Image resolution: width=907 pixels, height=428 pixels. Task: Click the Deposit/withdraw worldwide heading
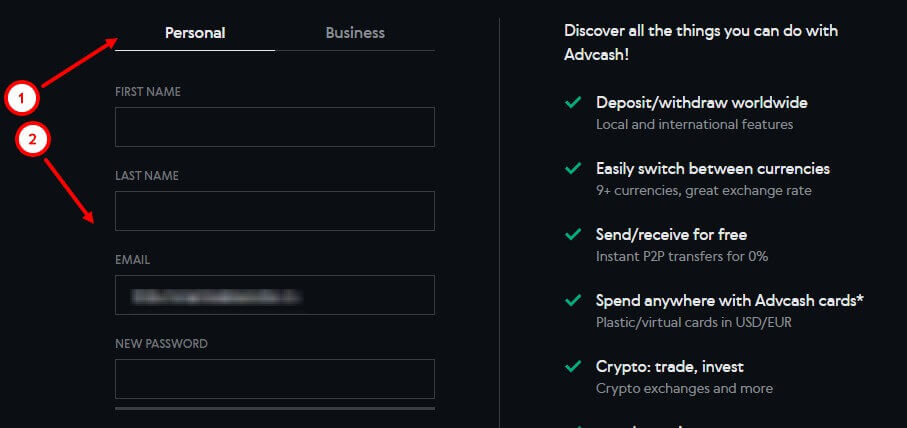click(701, 103)
